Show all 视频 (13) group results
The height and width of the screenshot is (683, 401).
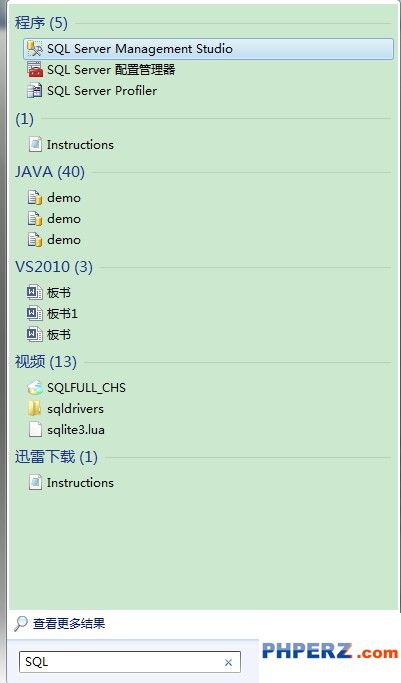point(46,362)
